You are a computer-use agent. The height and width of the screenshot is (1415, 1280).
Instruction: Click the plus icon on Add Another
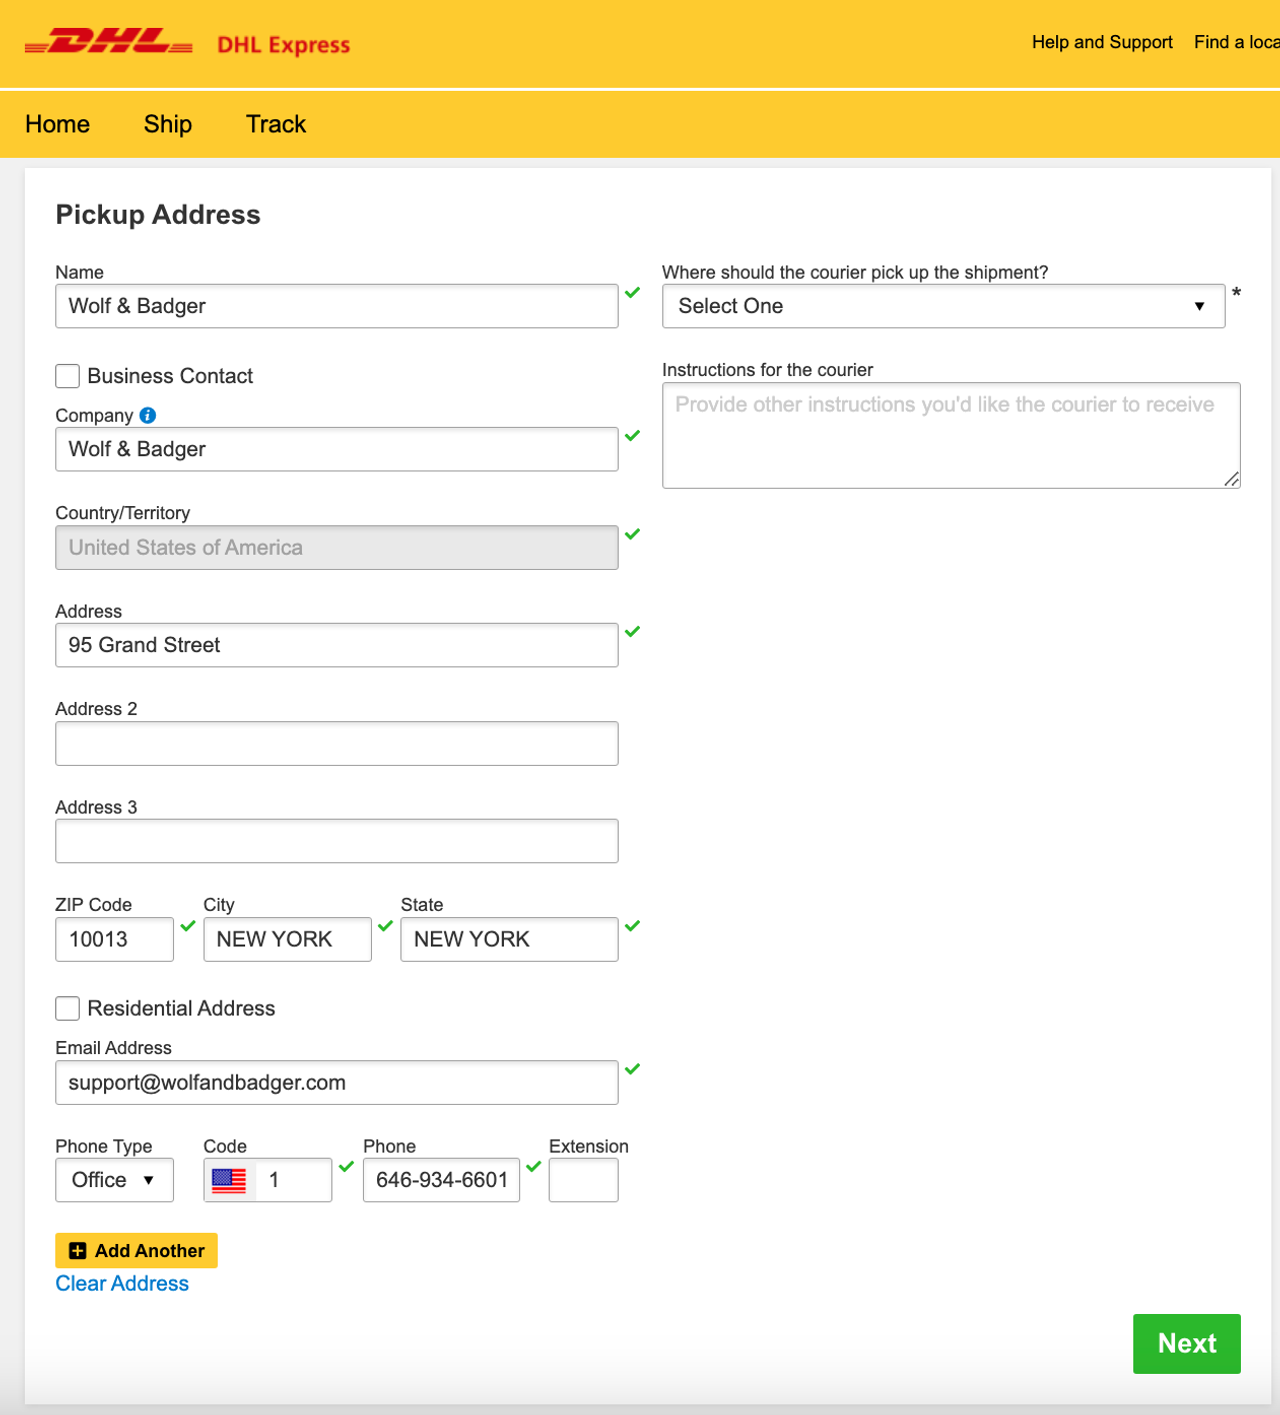tap(76, 1250)
